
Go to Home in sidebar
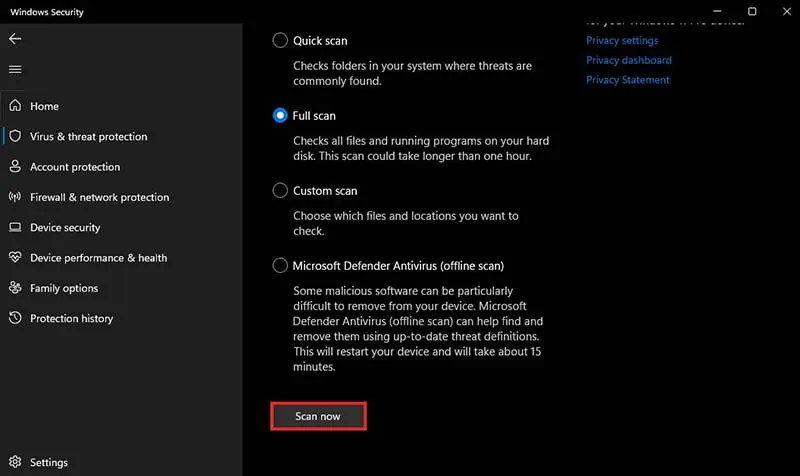tap(44, 106)
